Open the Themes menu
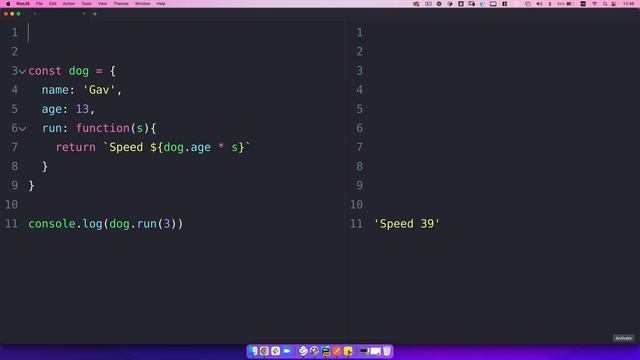Screen dimensions: 640x360 [121, 4]
